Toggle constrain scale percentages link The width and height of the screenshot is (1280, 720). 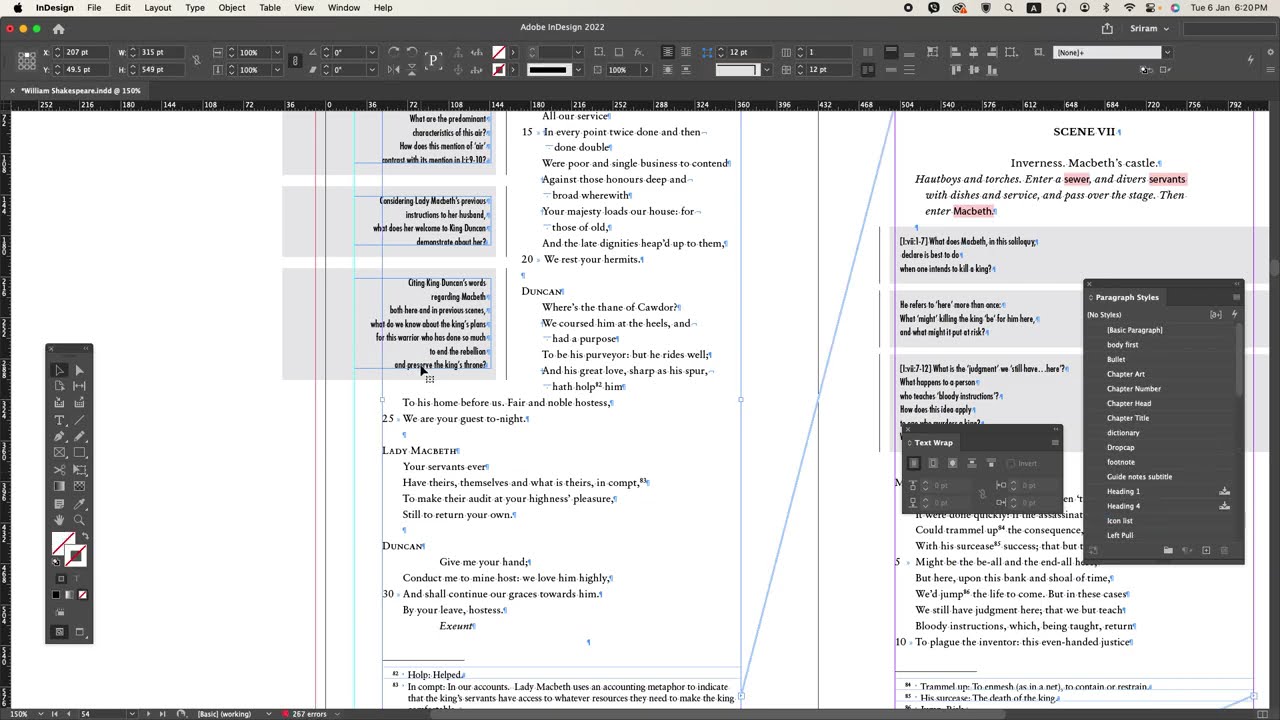point(294,61)
